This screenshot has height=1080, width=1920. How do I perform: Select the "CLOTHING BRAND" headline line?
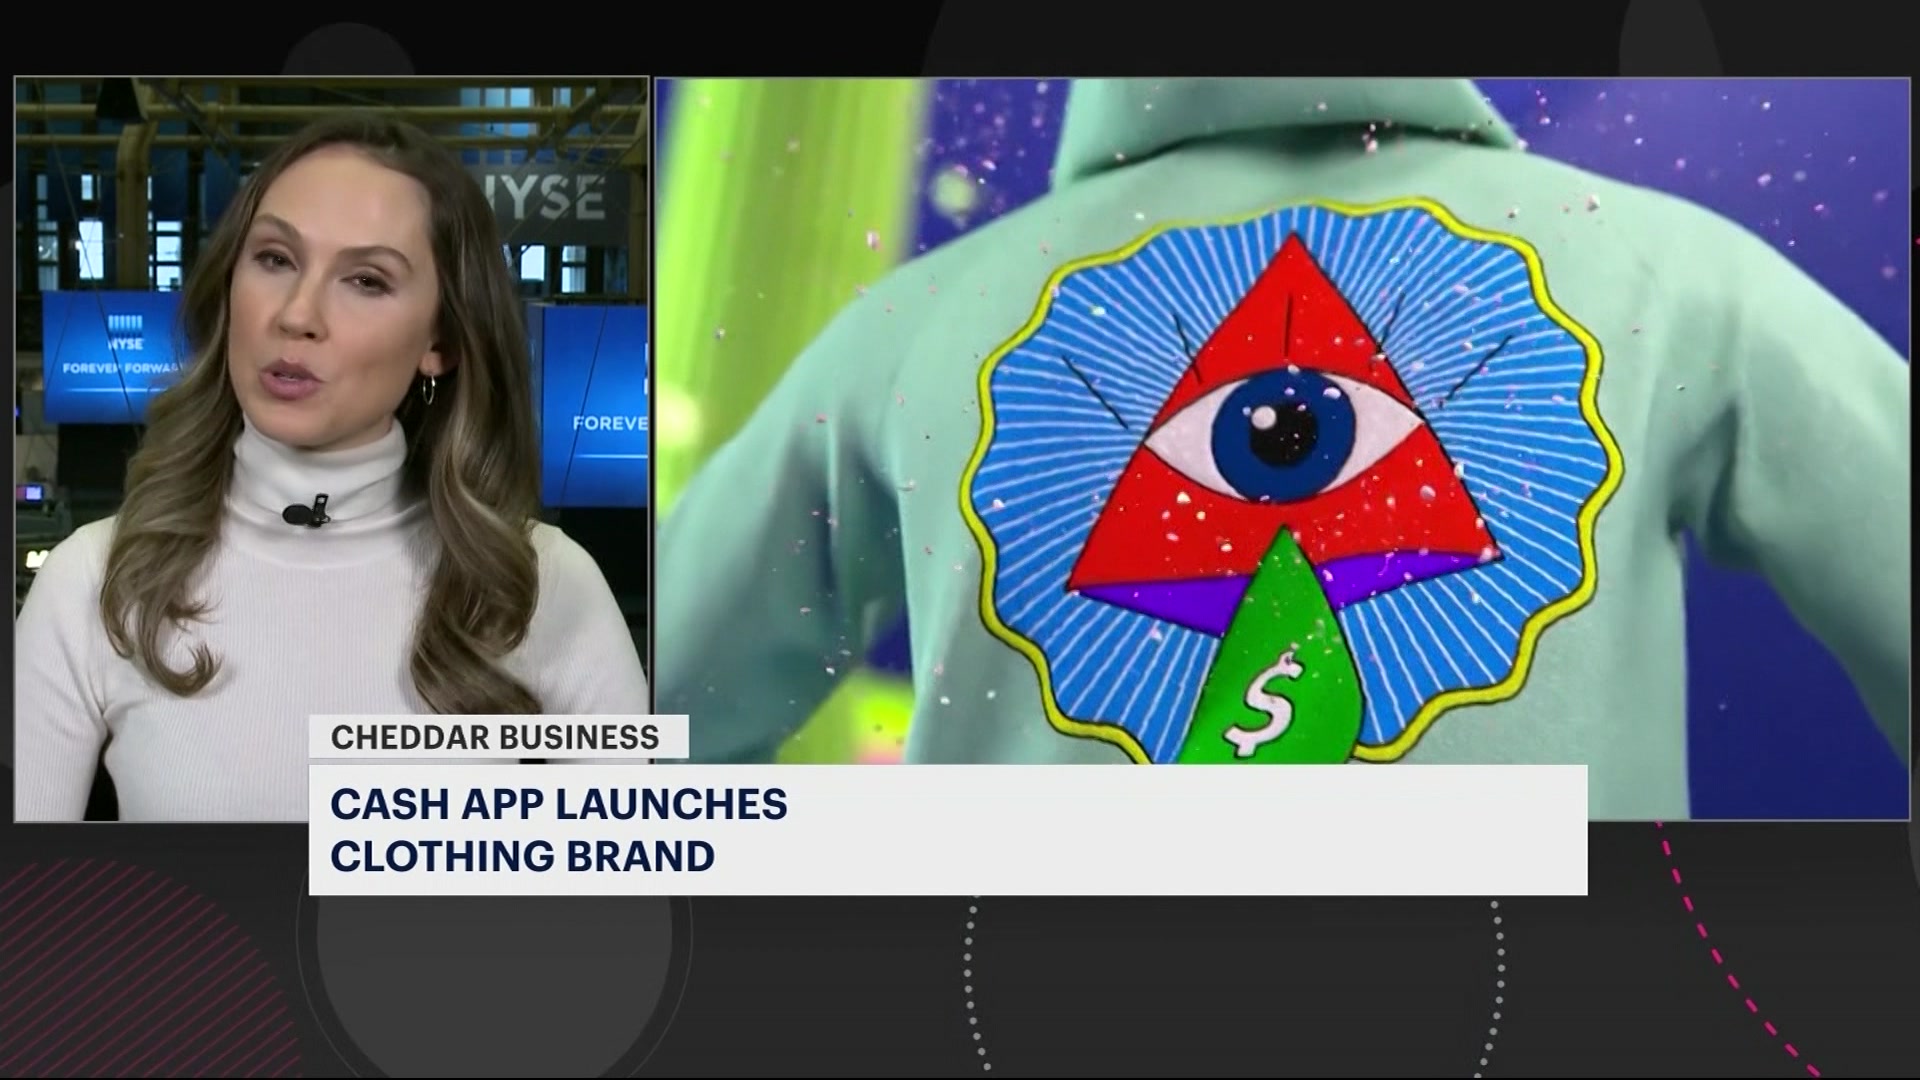[x=523, y=856]
